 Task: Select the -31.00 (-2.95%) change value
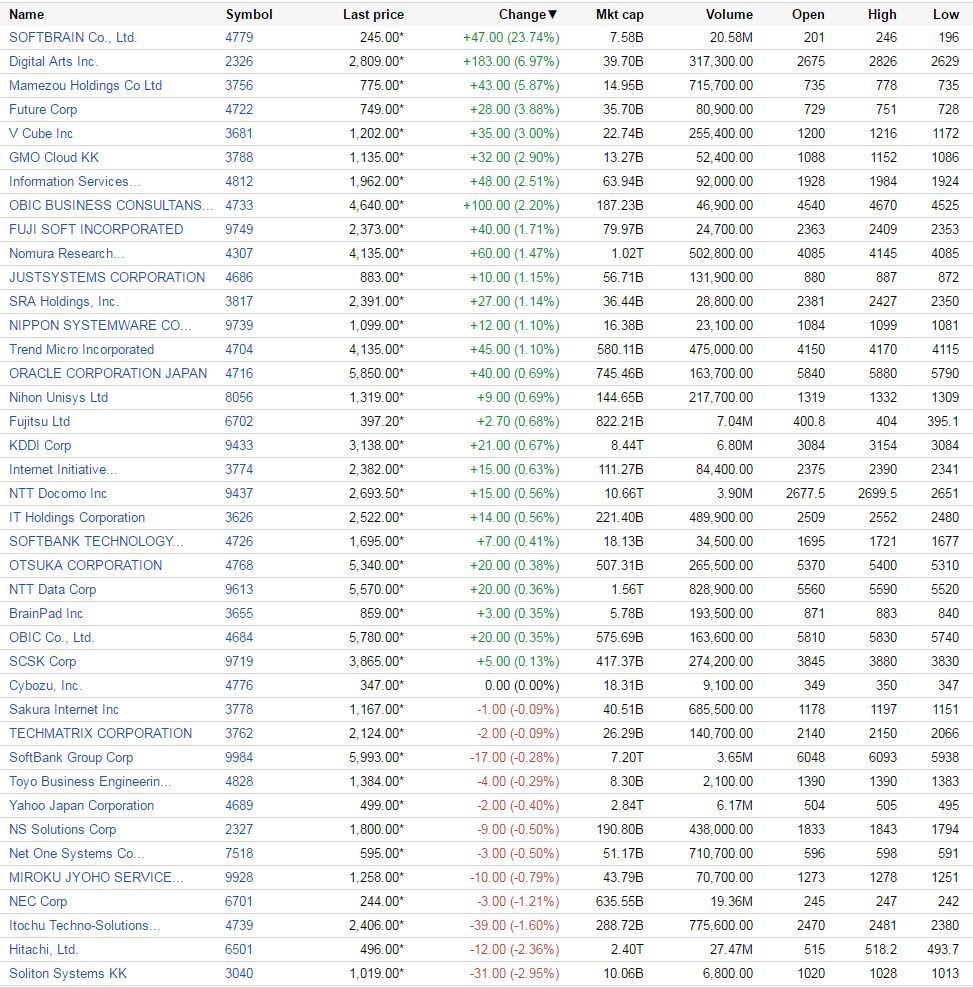click(514, 973)
